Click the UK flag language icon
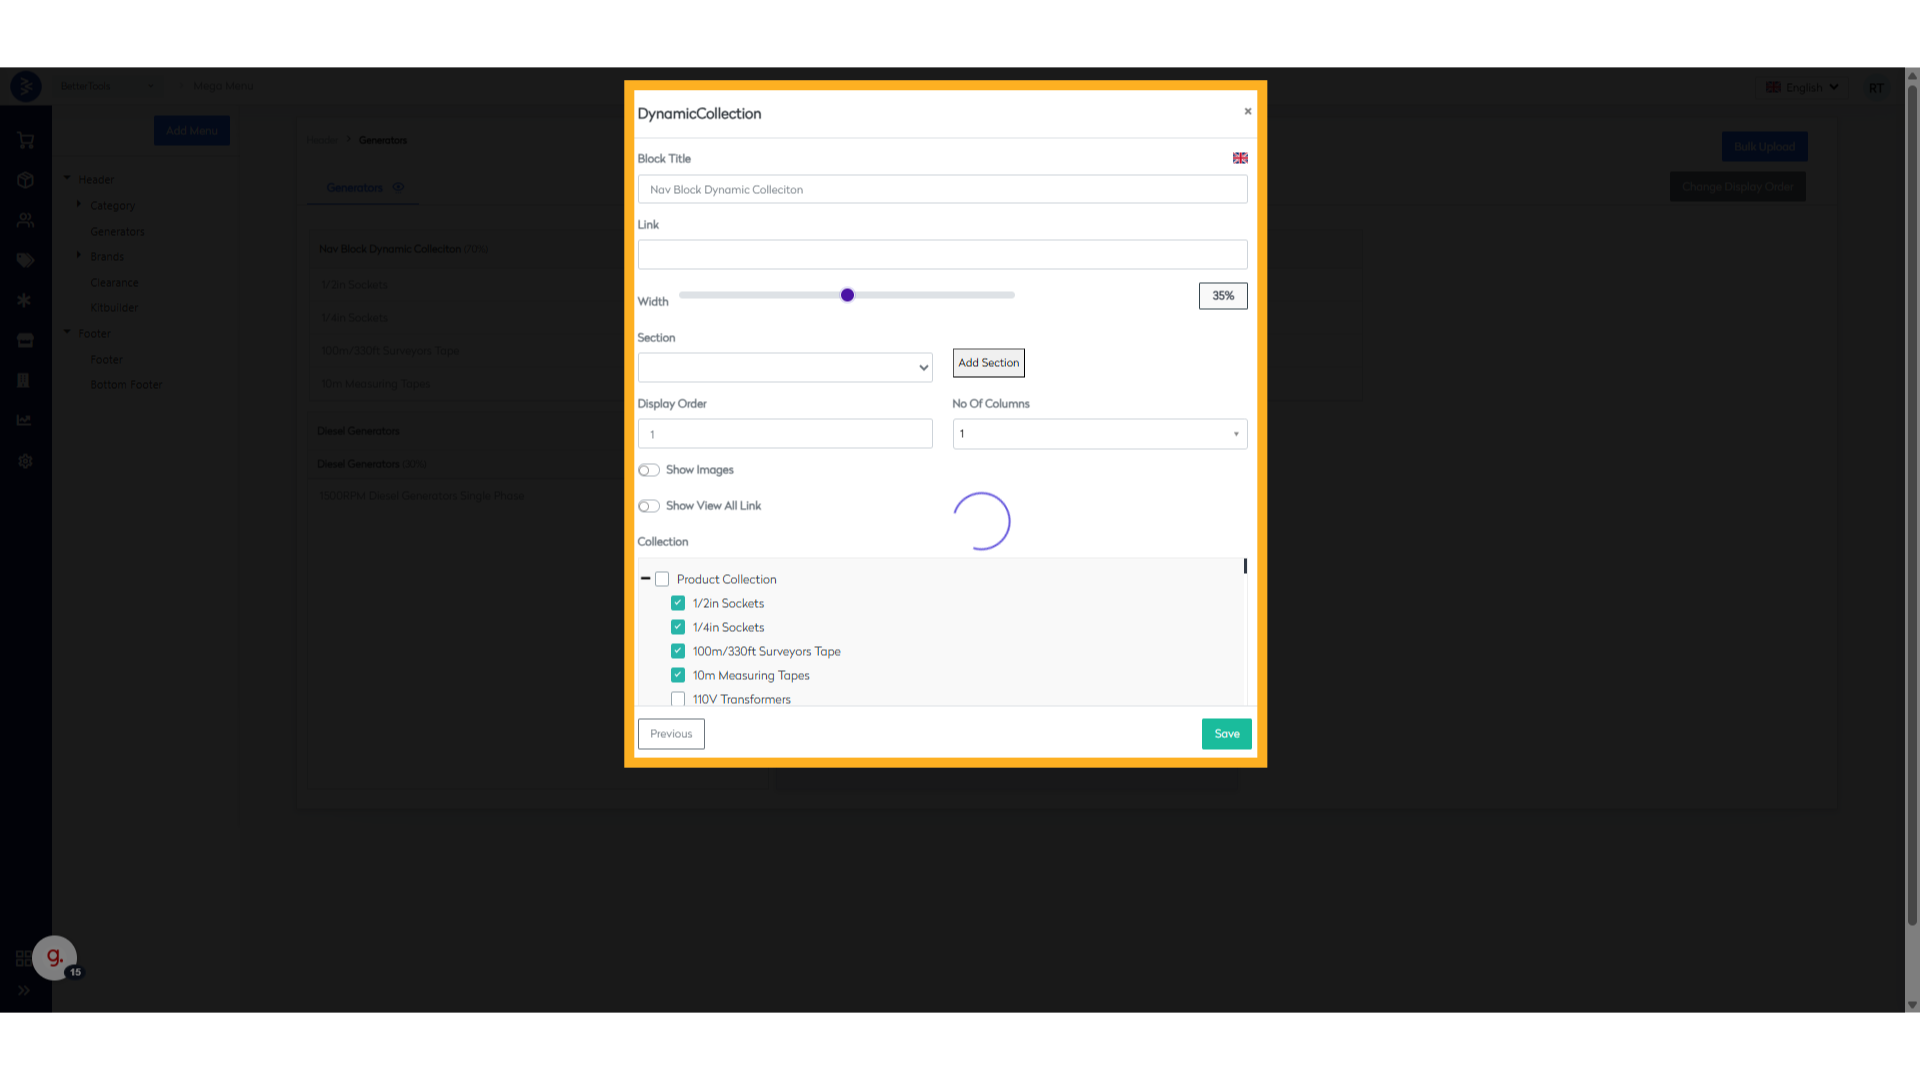1920x1080 pixels. (x=1240, y=158)
